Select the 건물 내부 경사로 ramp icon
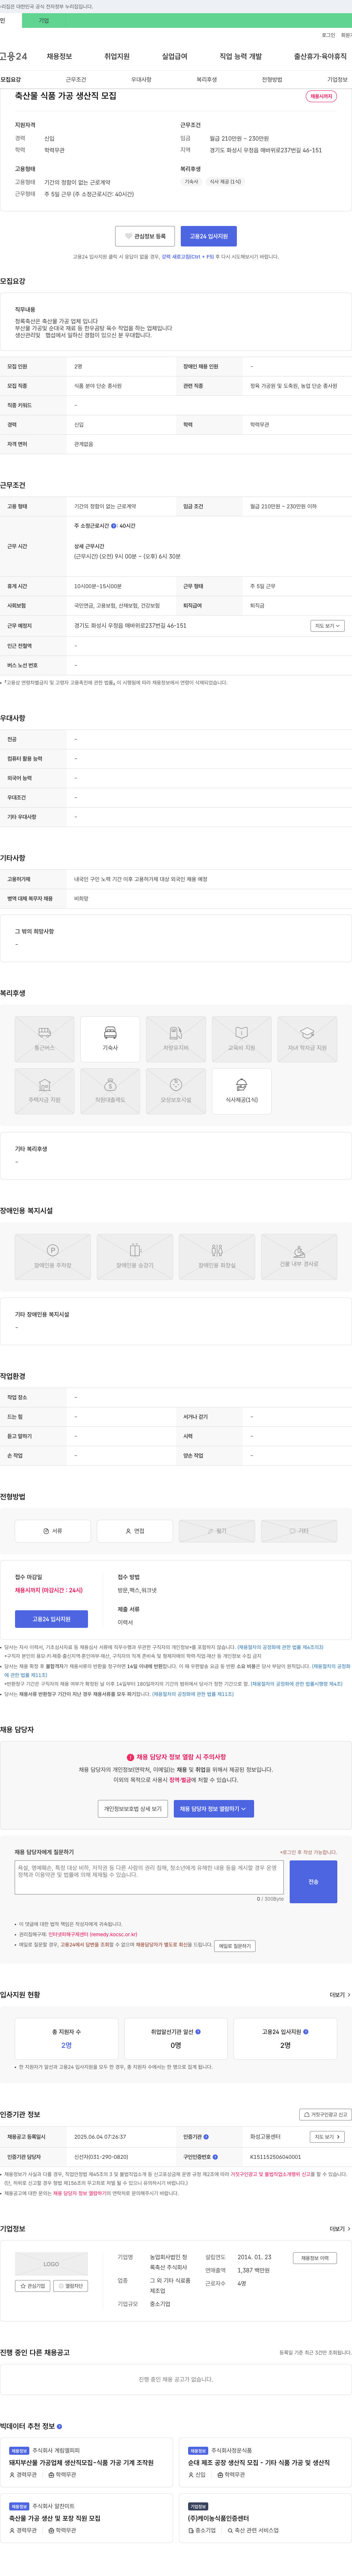This screenshot has height=2576, width=352. click(299, 1257)
